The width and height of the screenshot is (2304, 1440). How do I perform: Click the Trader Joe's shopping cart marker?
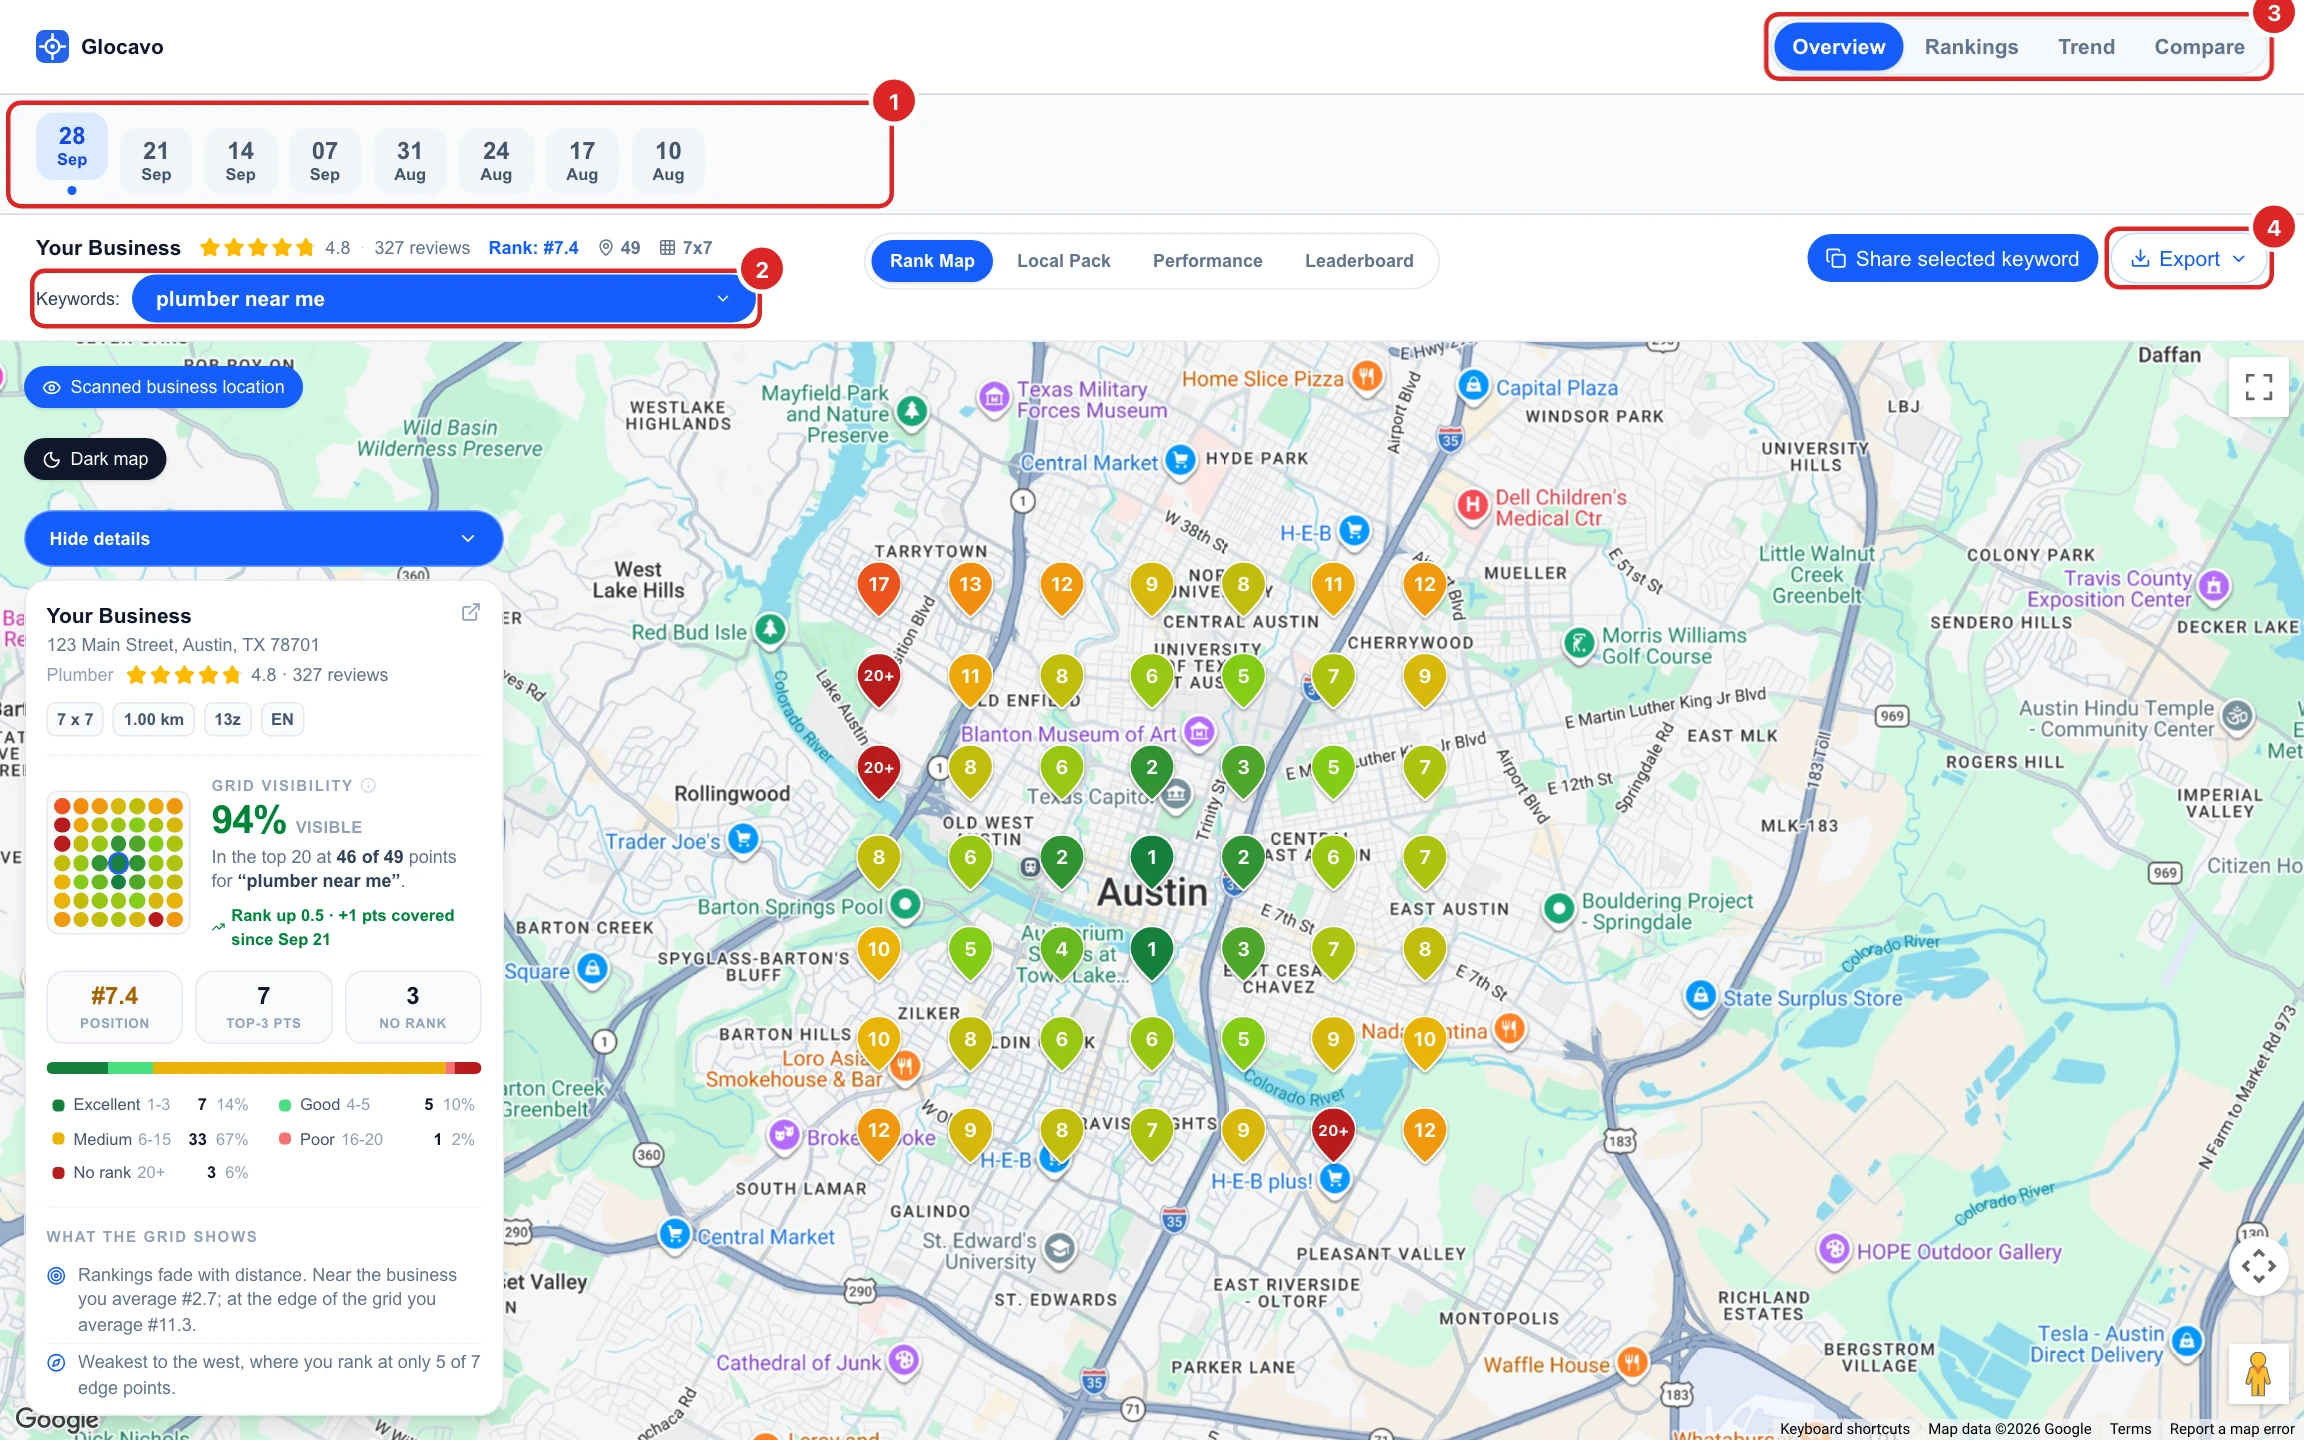(x=743, y=838)
